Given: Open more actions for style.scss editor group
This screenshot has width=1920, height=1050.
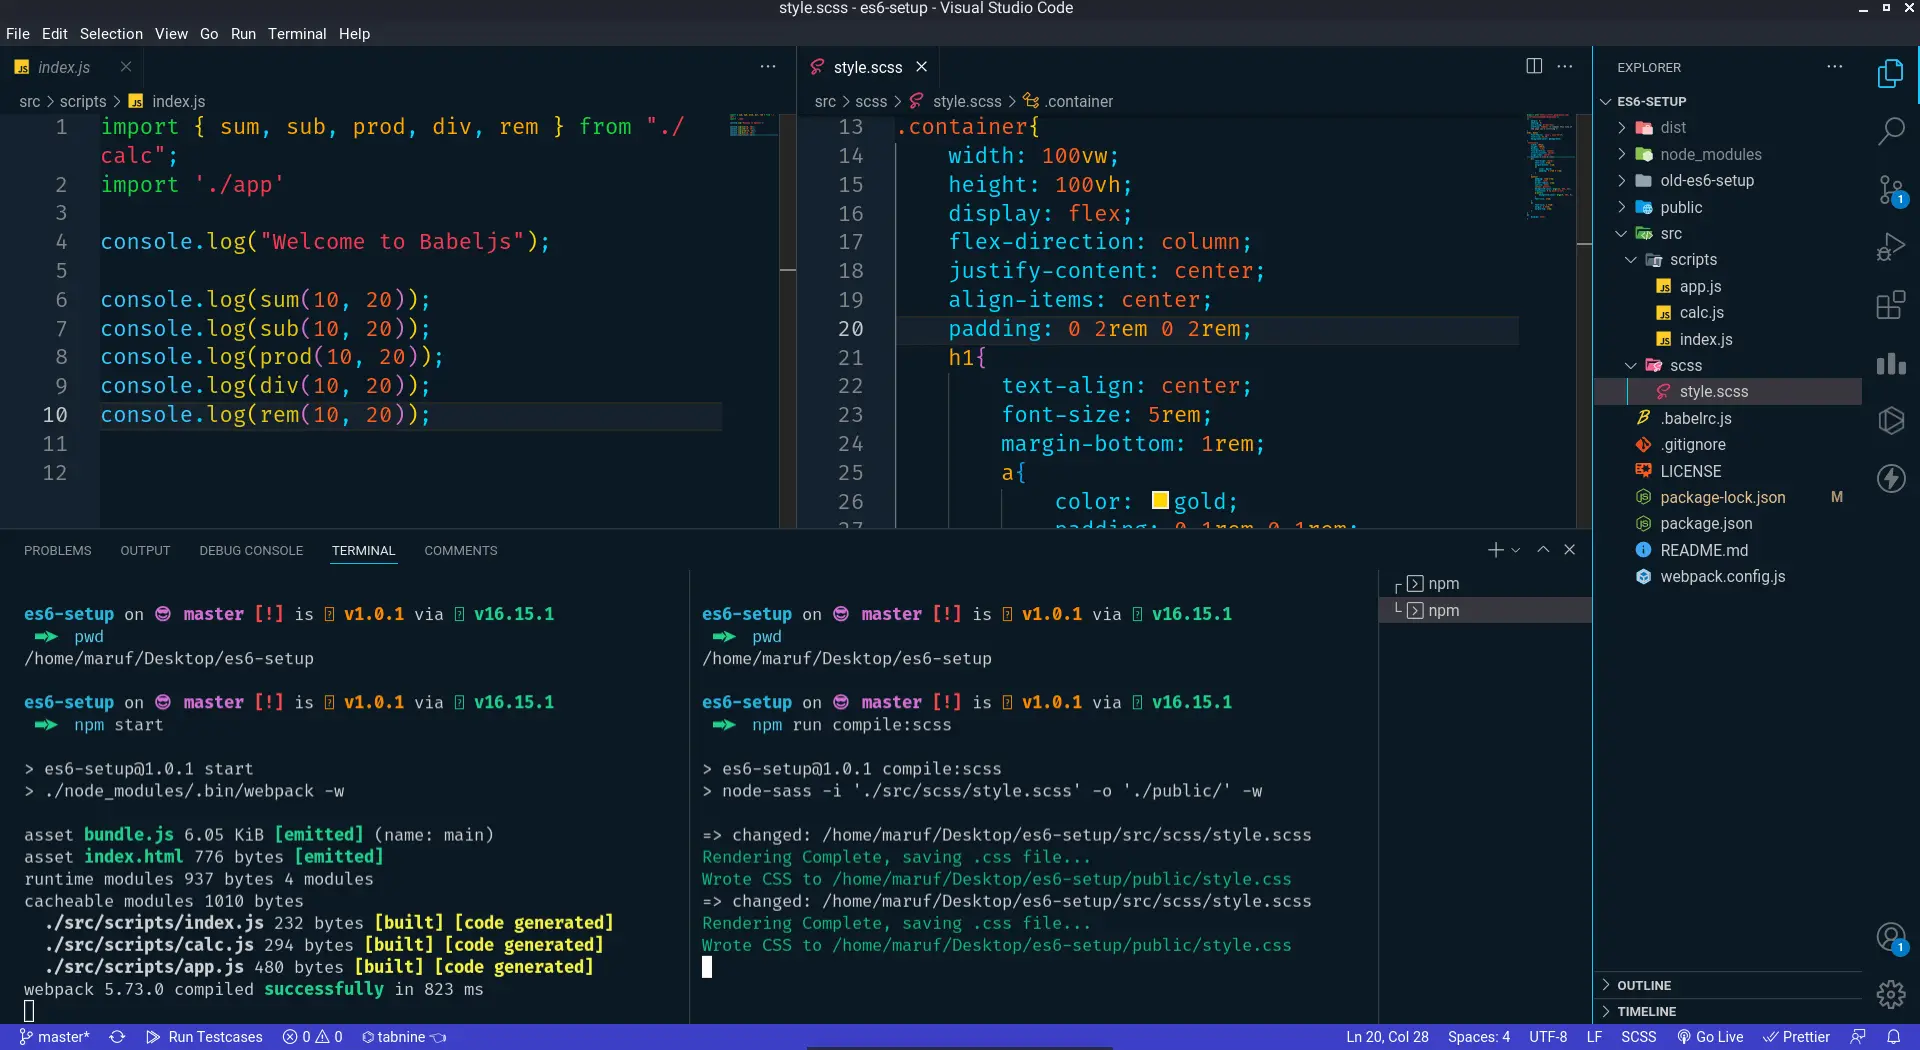Looking at the screenshot, I should click(x=1565, y=66).
